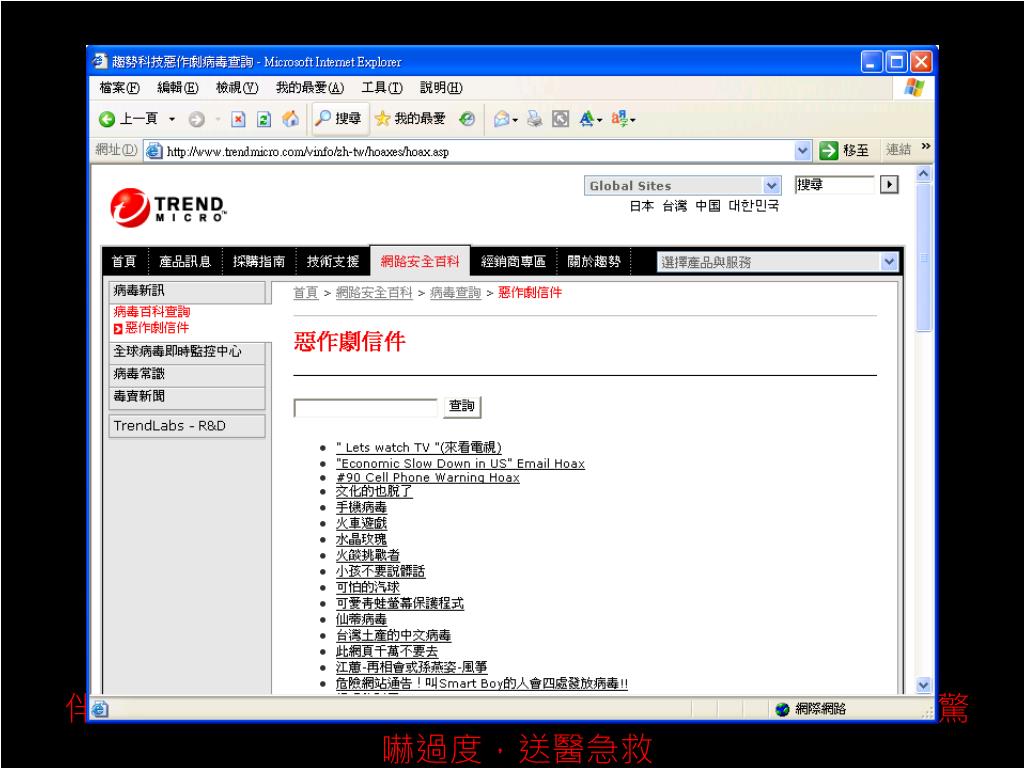Click 全球病毒即時監控中心 in sidebar
This screenshot has width=1024, height=768.
[187, 352]
